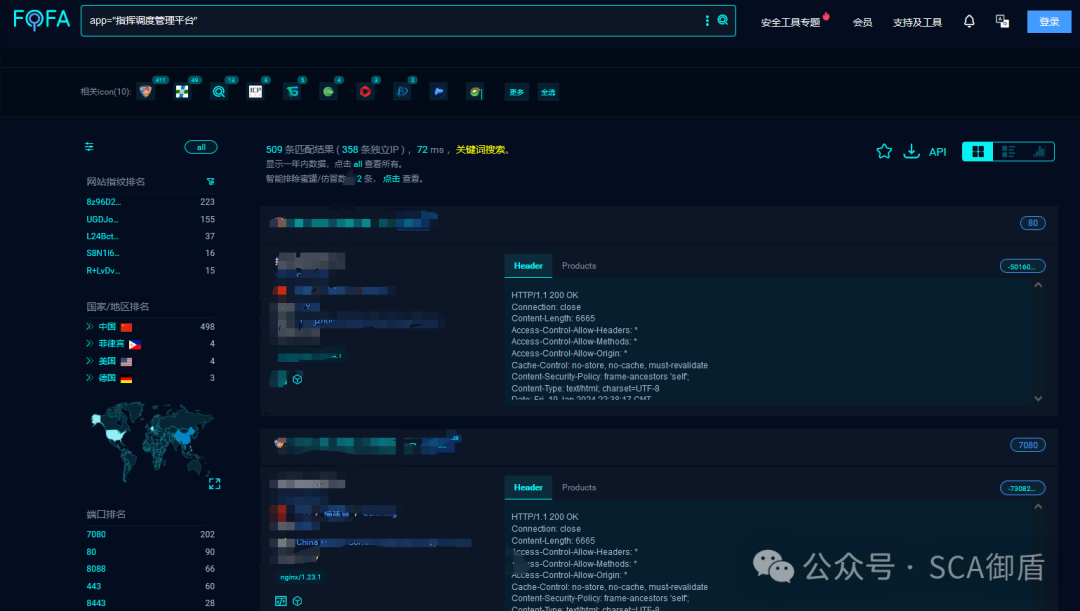Click 全选 to select all icons

[548, 92]
